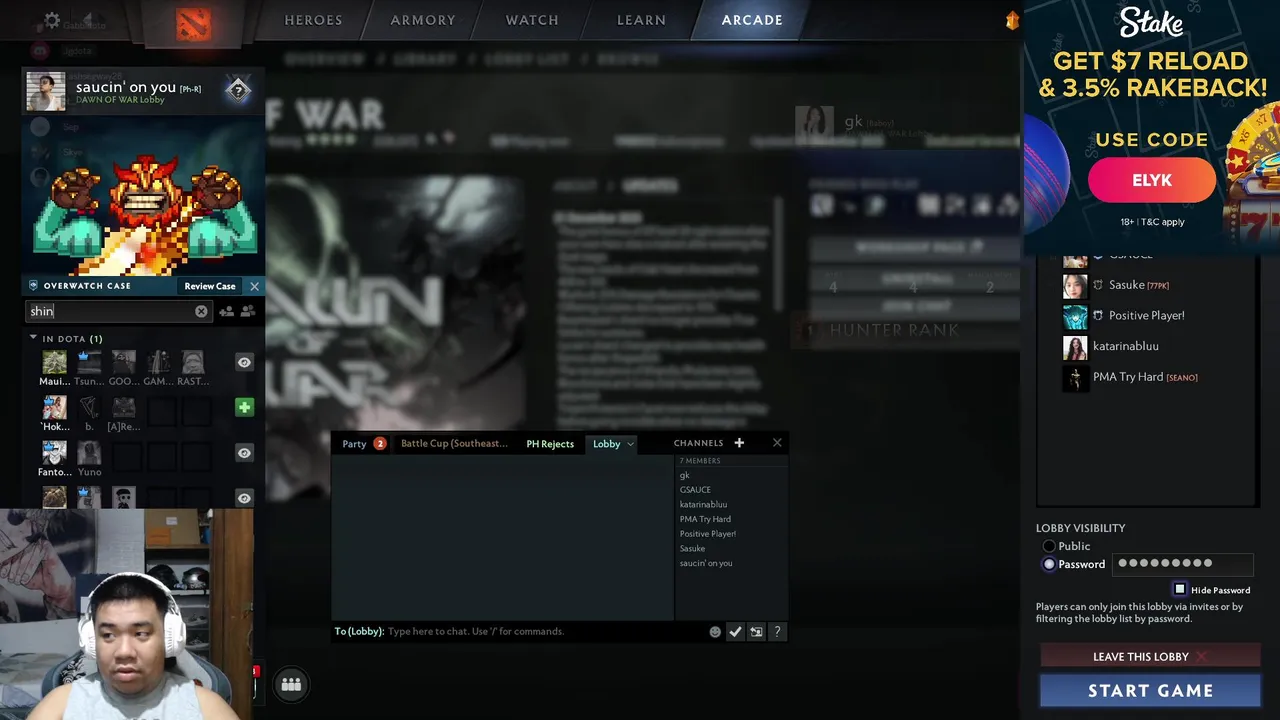Select Positive Player! in the lobby player list
Viewport: 1280px width, 720px height.
click(1146, 315)
